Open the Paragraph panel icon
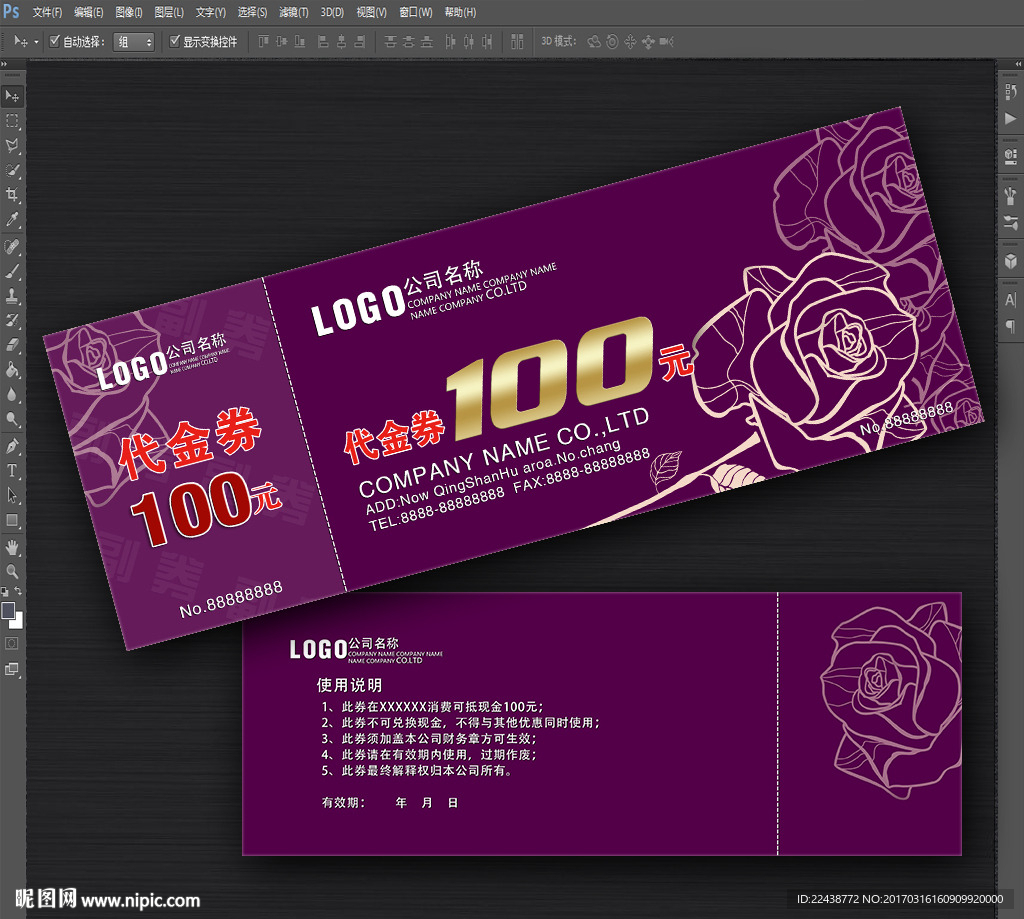 pos(1009,326)
